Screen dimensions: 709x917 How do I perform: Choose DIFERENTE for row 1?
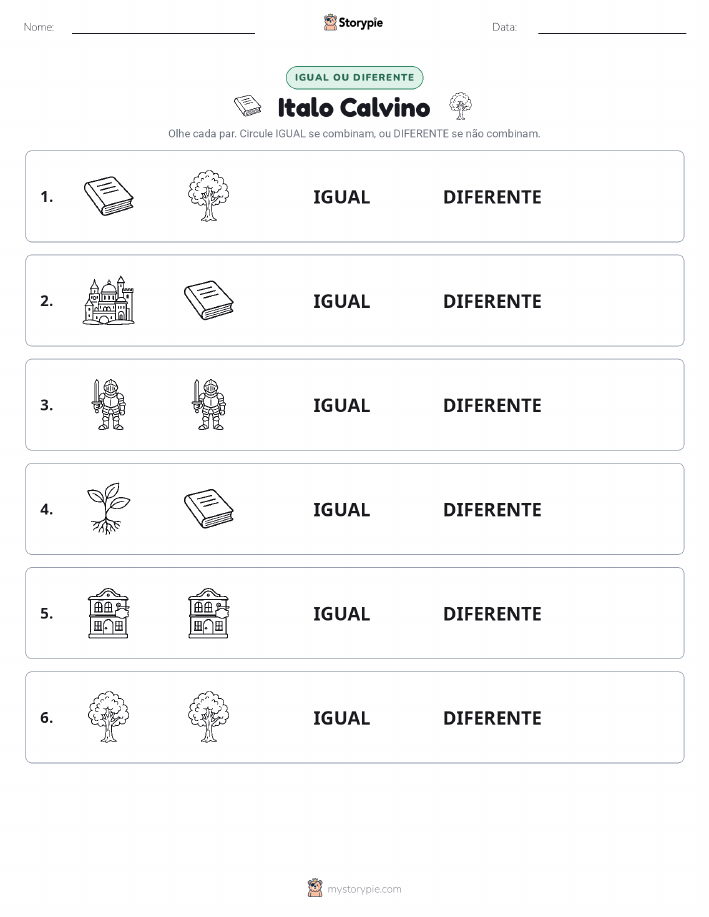(492, 197)
